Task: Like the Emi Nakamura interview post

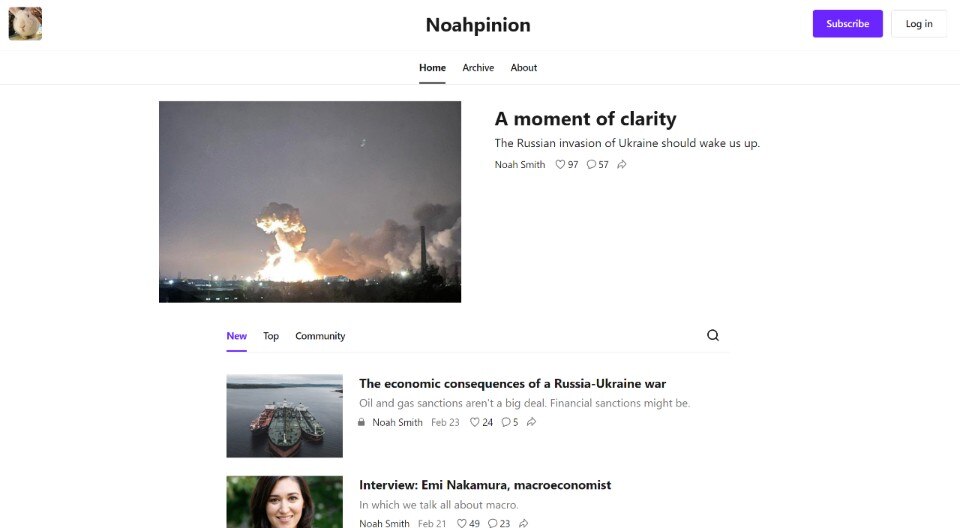Action: click(x=468, y=523)
